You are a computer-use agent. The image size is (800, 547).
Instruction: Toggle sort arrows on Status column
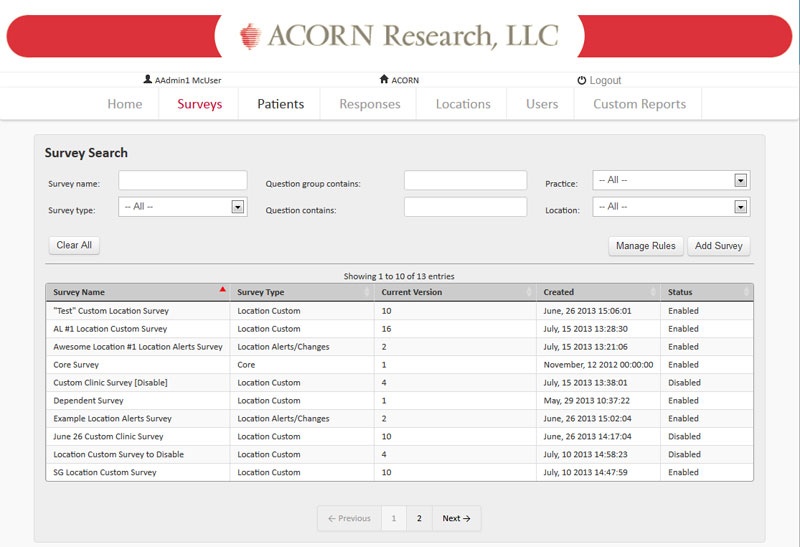click(x=746, y=291)
